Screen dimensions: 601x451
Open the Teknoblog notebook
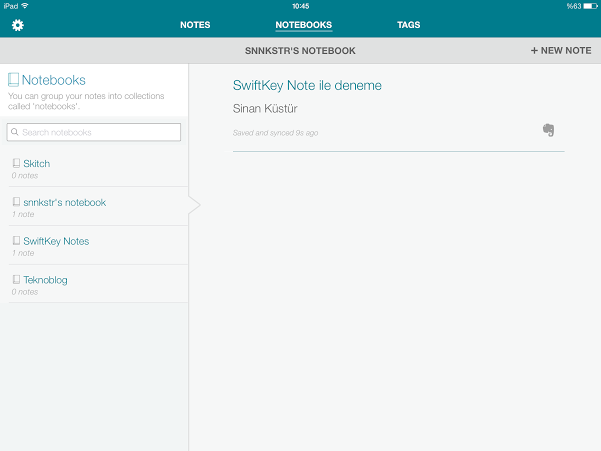pos(98,284)
